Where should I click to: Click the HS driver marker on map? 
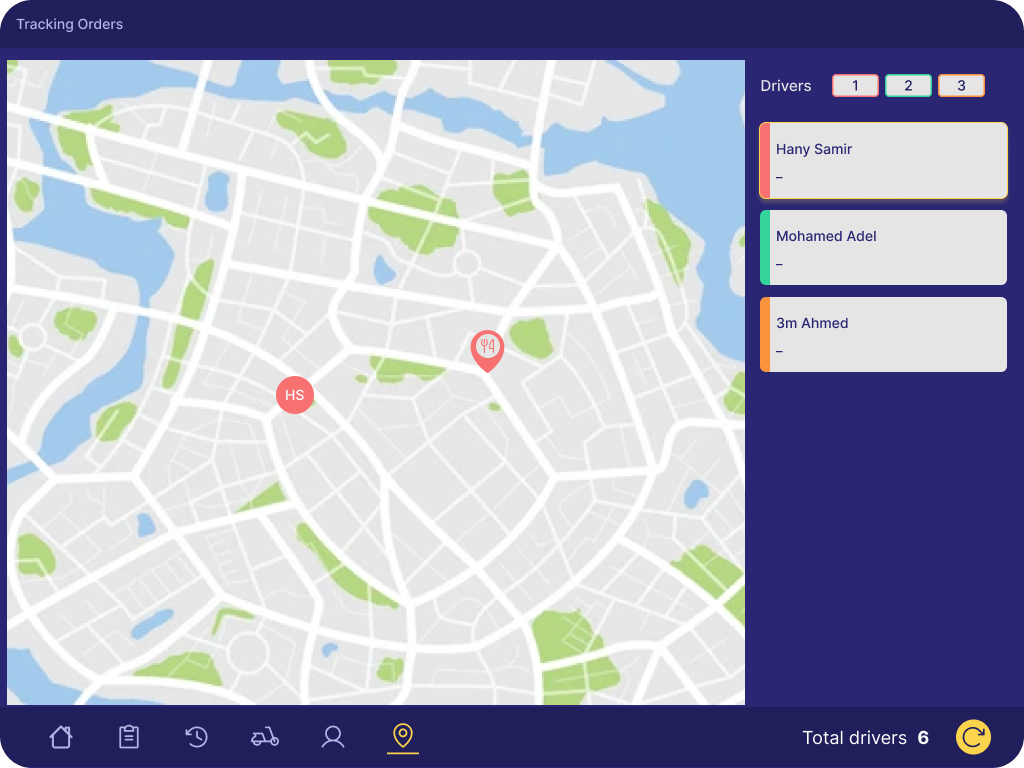click(x=295, y=395)
